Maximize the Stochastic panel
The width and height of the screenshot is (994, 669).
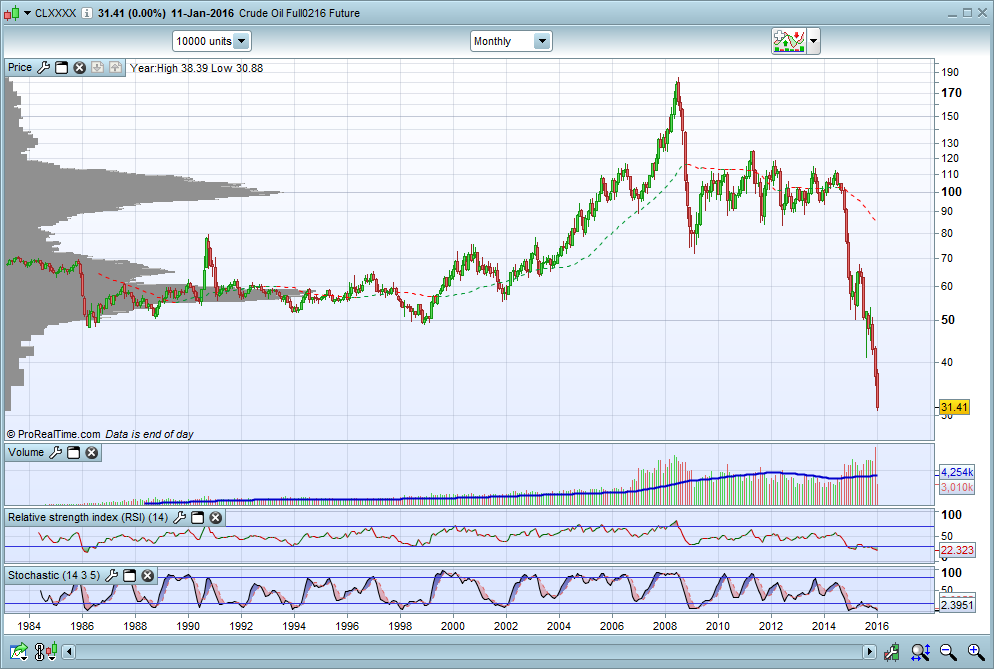[130, 576]
